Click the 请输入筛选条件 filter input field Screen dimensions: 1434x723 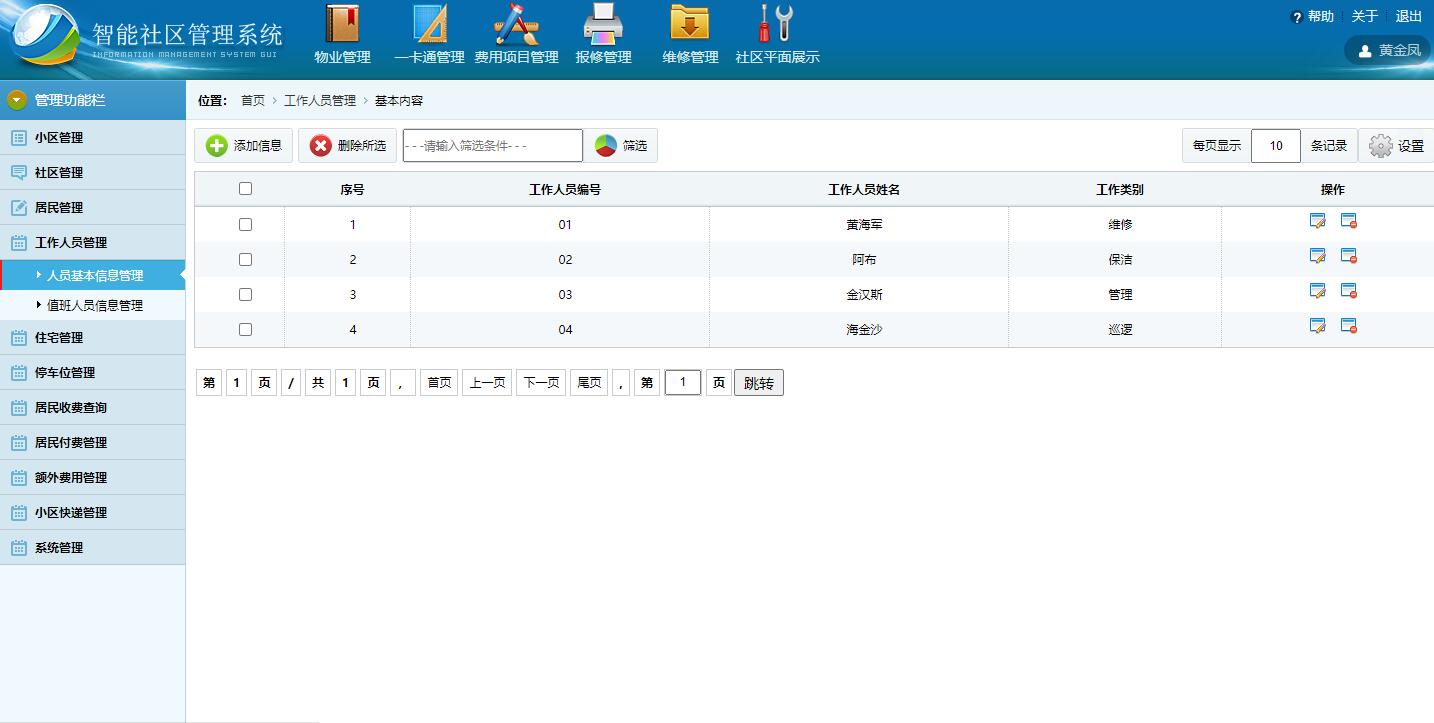click(492, 146)
